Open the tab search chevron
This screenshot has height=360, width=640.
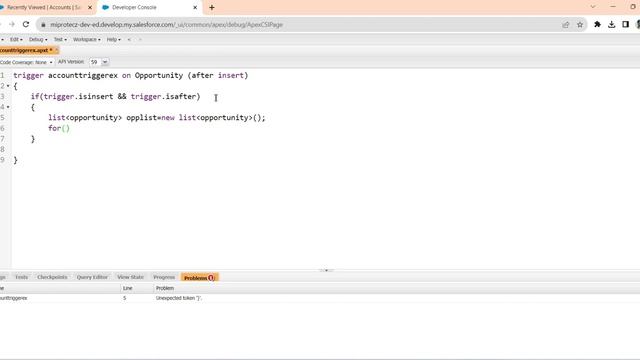pos(593,7)
